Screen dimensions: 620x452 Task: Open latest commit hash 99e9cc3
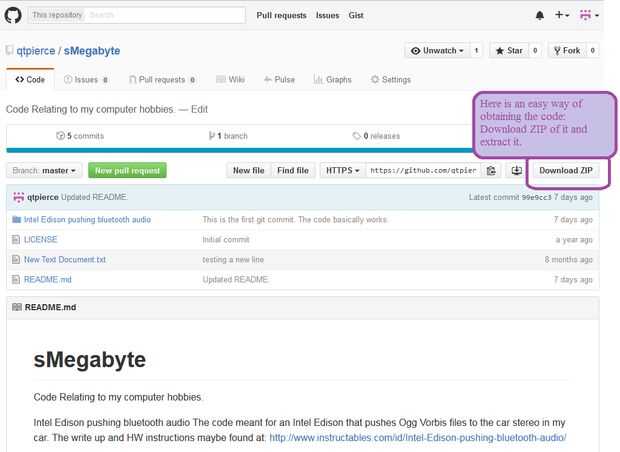(x=537, y=197)
